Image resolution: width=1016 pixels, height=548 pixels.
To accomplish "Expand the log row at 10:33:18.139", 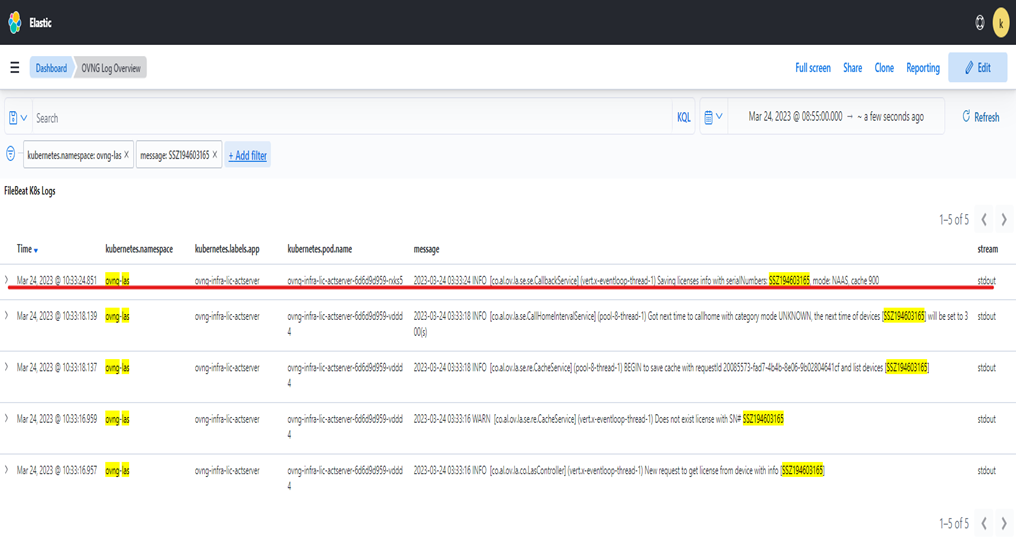I will [7, 316].
